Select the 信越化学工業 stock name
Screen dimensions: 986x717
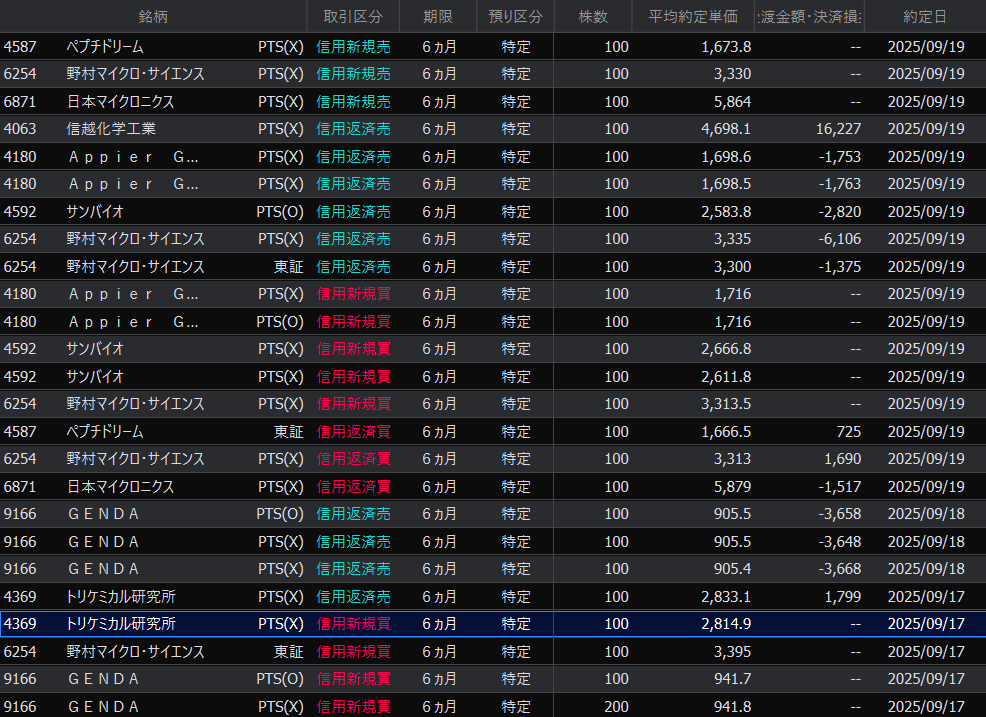click(x=111, y=129)
